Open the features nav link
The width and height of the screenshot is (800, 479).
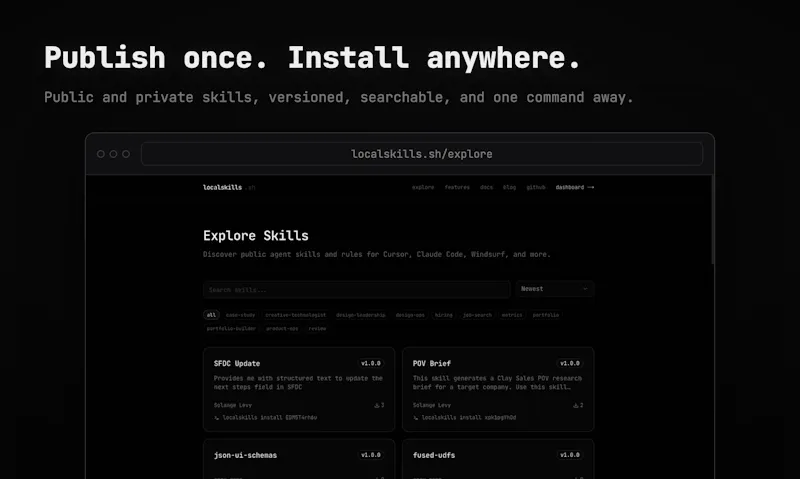click(457, 187)
